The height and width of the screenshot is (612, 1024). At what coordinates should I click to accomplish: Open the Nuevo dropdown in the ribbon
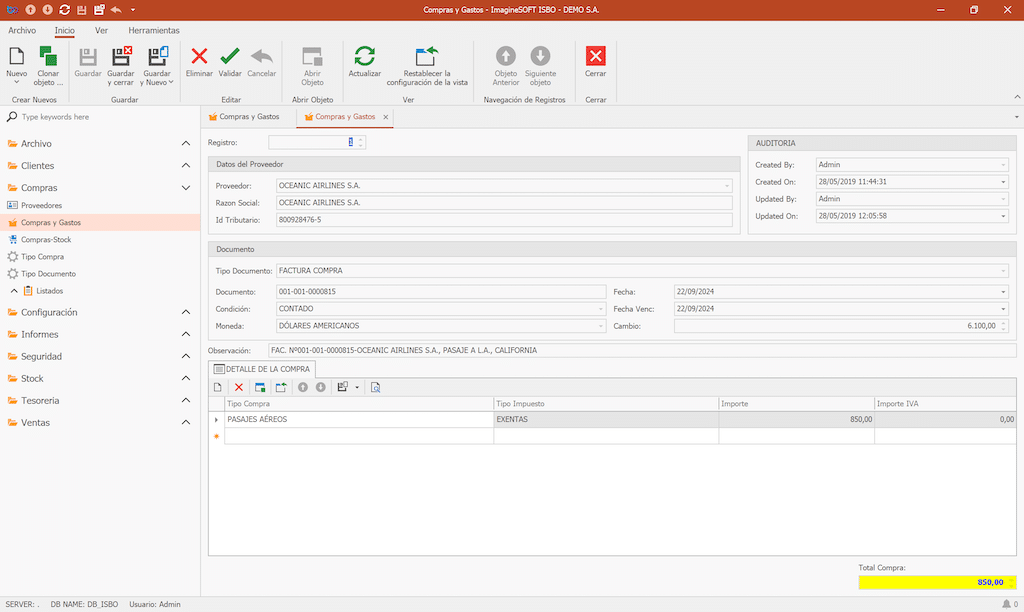pyautogui.click(x=17, y=82)
